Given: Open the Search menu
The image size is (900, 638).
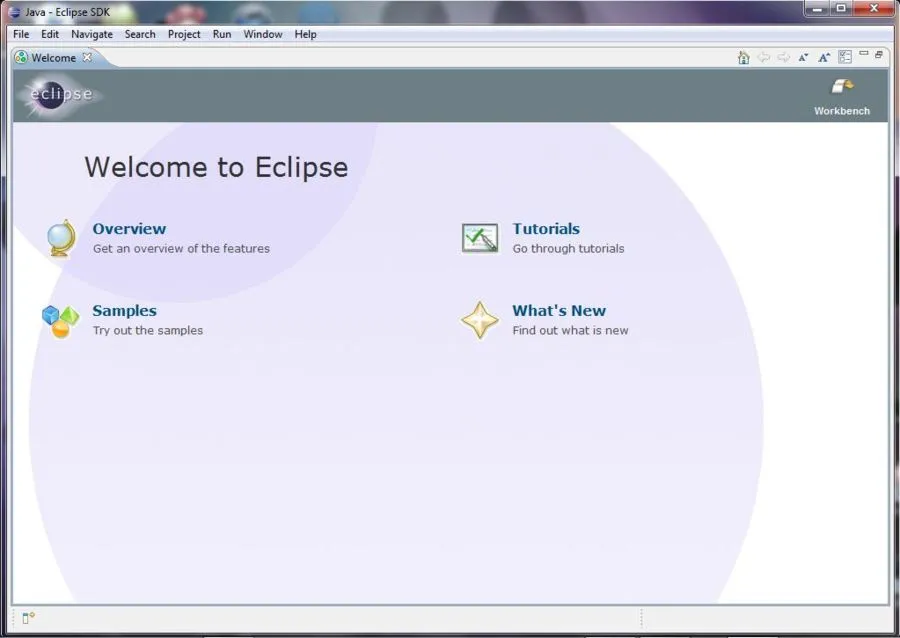Looking at the screenshot, I should pyautogui.click(x=140, y=34).
